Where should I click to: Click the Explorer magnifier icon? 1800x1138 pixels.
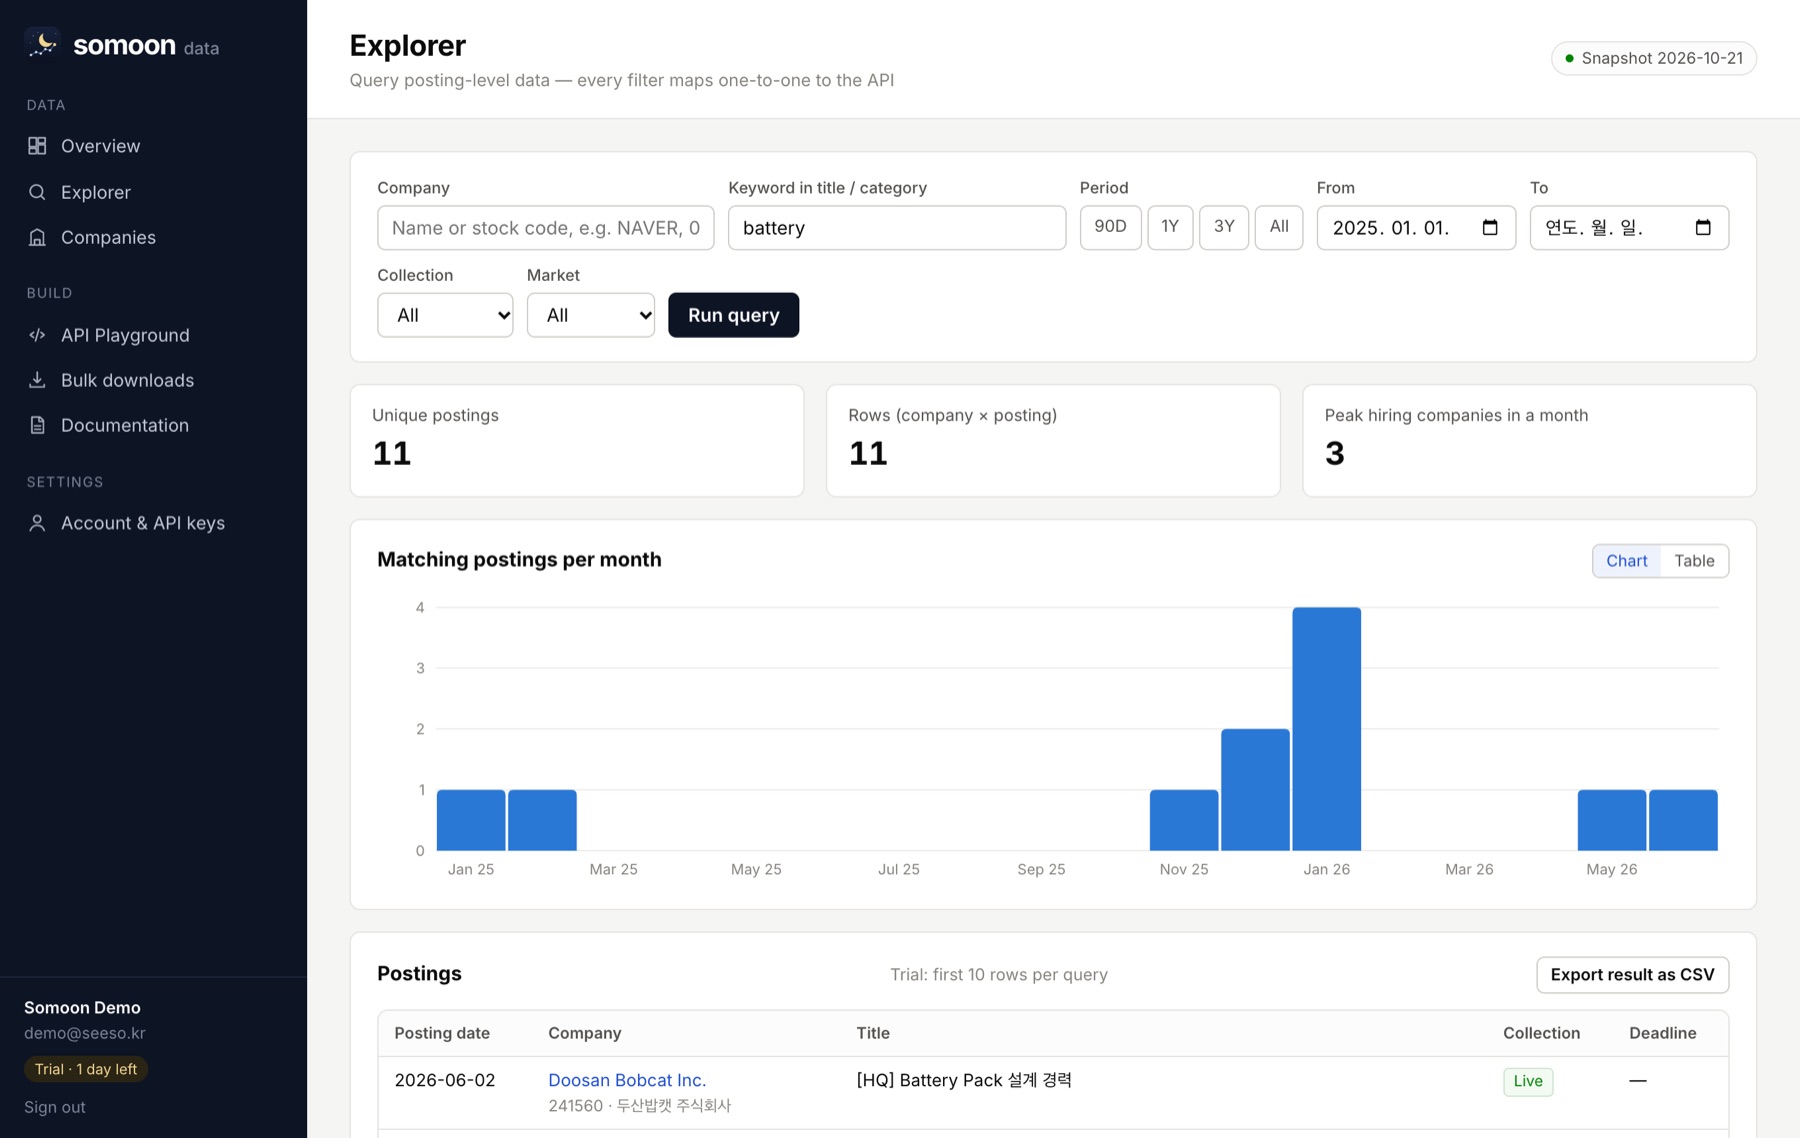37,192
